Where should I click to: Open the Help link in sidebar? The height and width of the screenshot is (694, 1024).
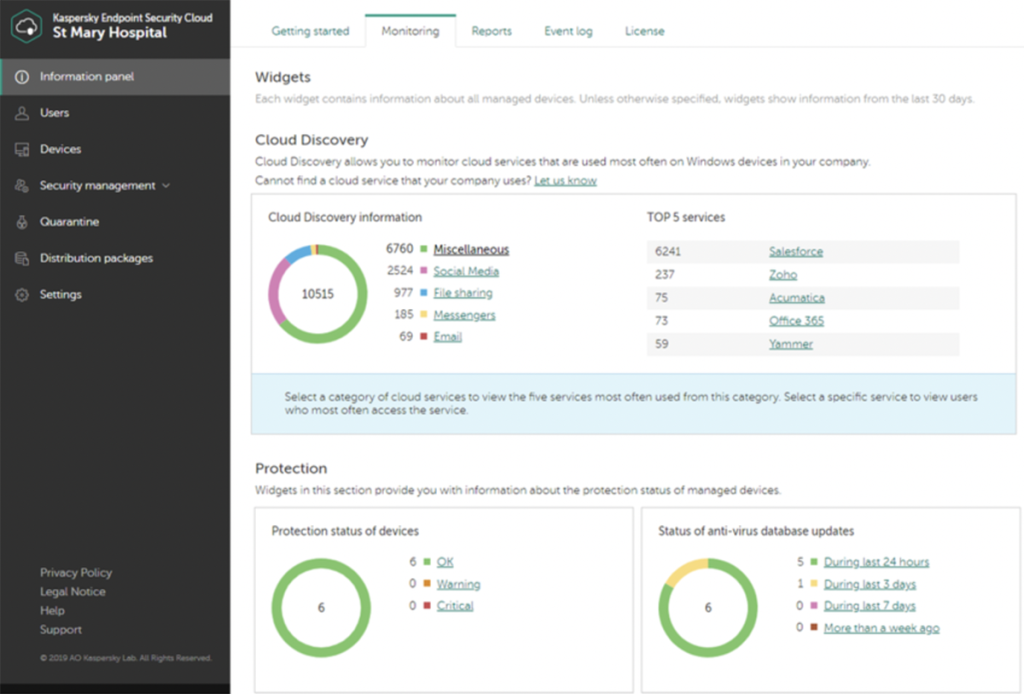click(x=52, y=610)
